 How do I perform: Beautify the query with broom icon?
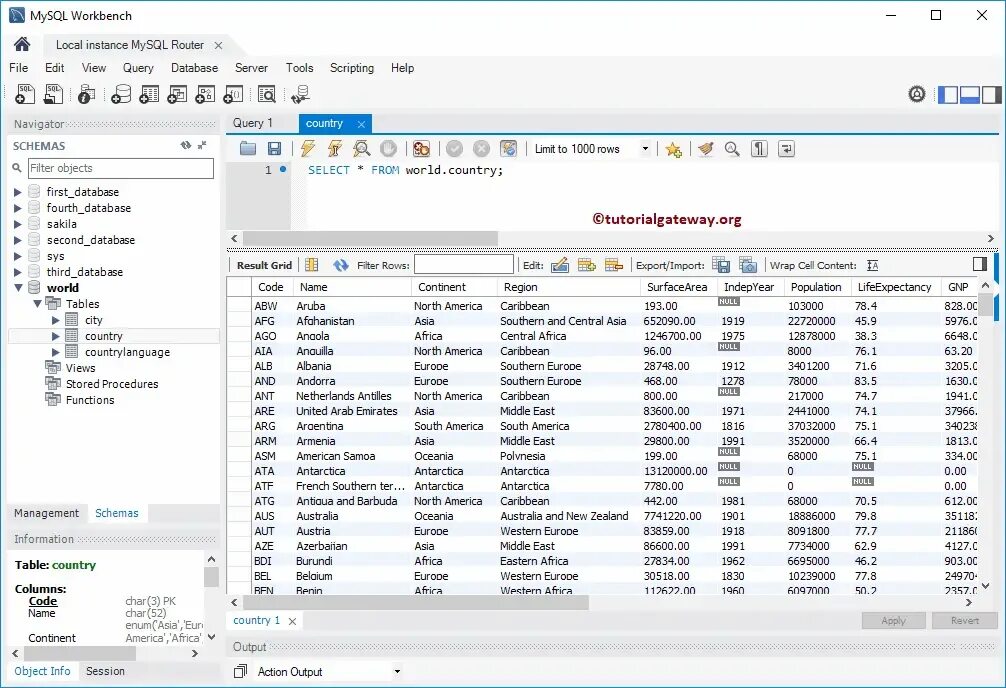pos(706,149)
